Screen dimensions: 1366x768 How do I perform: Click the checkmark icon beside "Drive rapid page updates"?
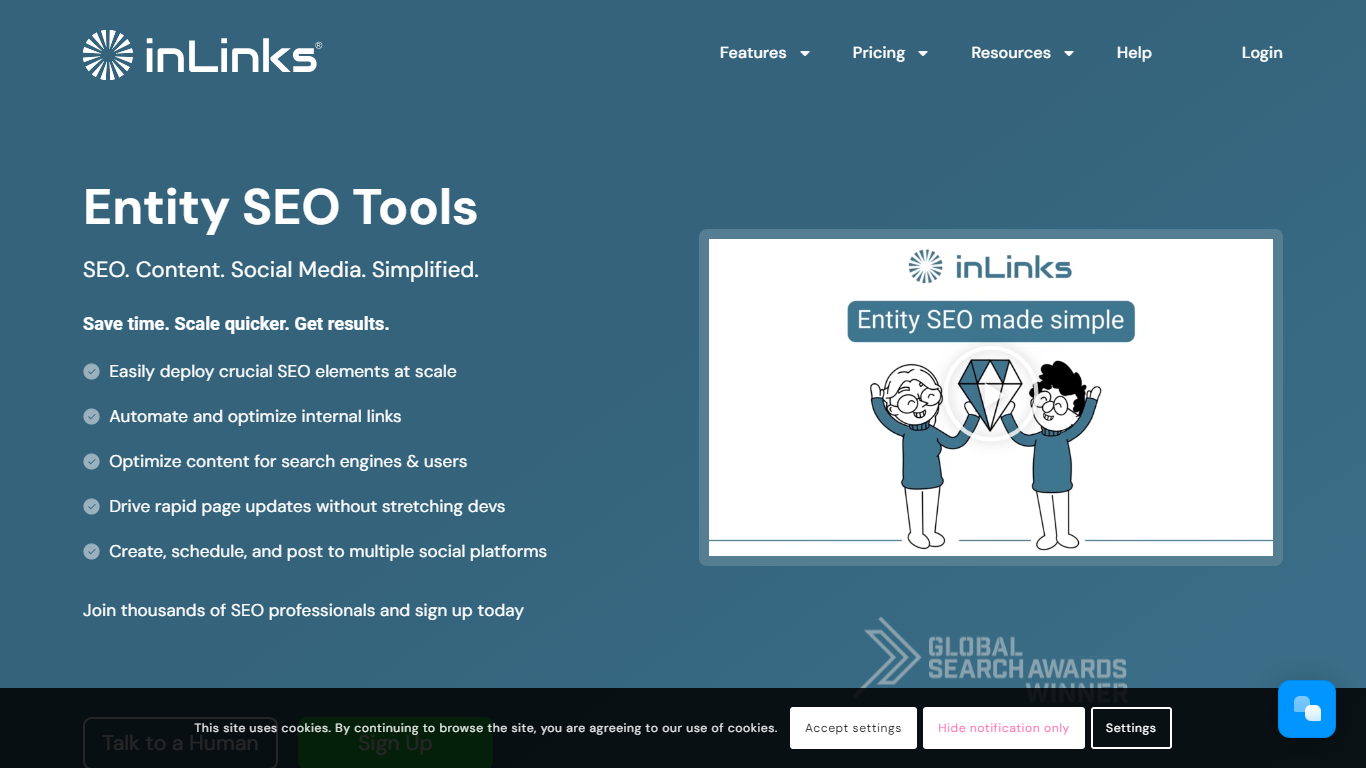(x=91, y=506)
